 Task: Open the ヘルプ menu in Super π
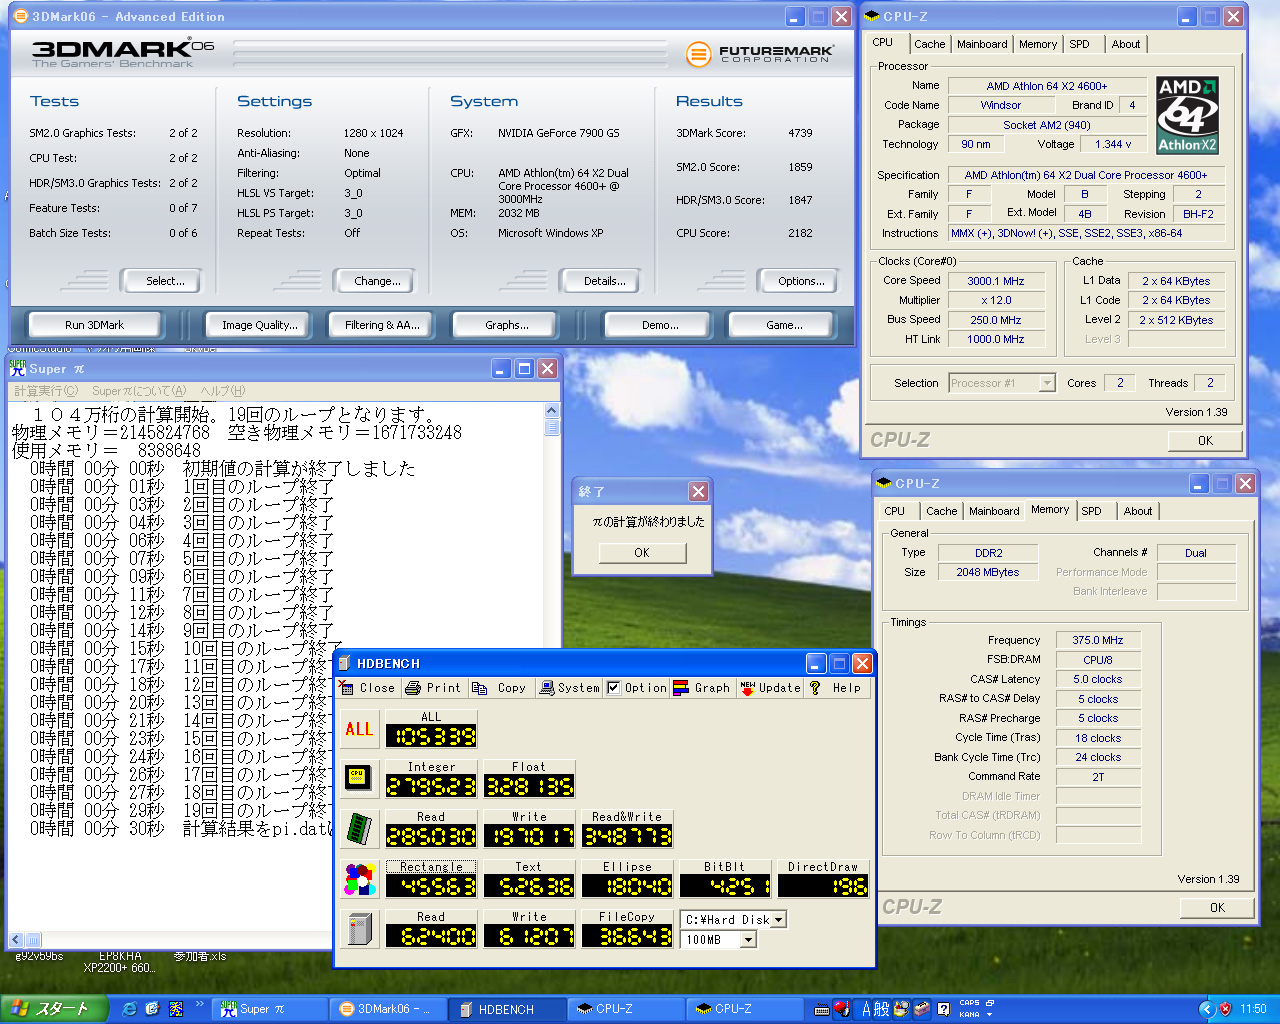pyautogui.click(x=222, y=391)
